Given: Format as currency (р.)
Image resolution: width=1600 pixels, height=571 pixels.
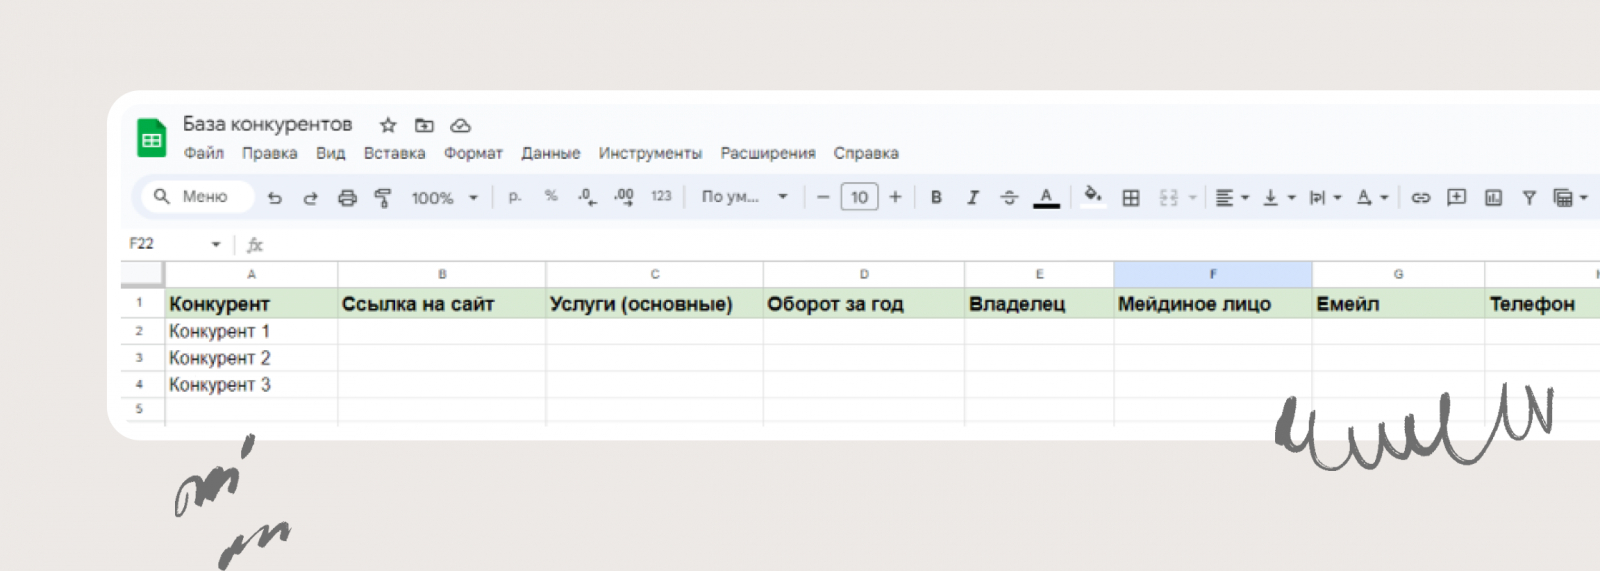Looking at the screenshot, I should [515, 197].
